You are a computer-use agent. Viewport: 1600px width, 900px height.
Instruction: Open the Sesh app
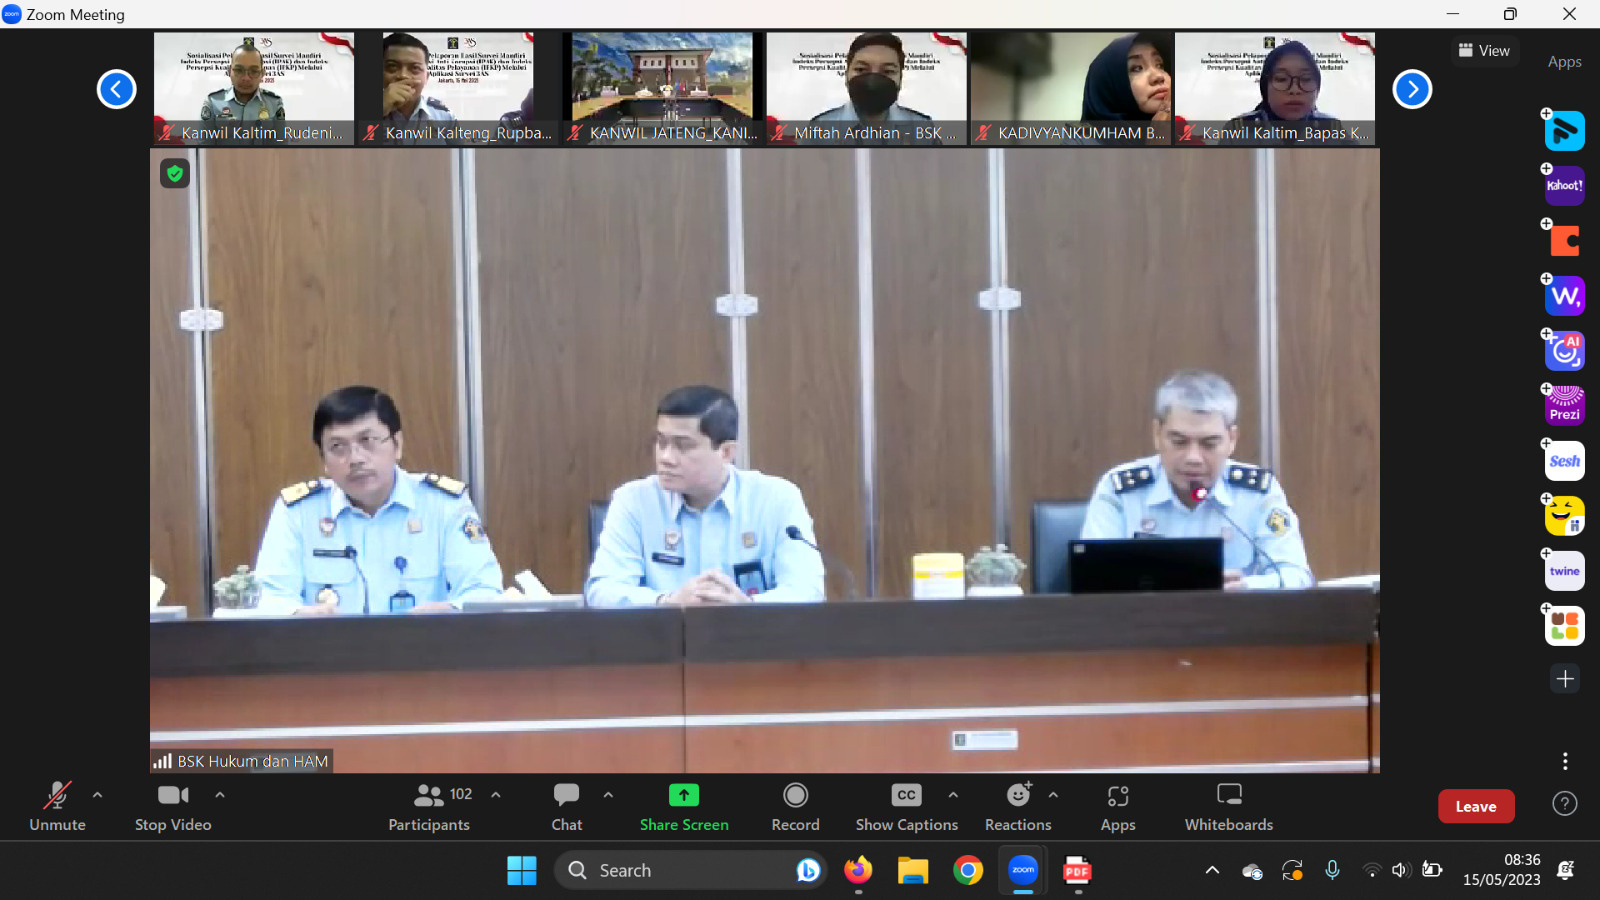point(1565,461)
